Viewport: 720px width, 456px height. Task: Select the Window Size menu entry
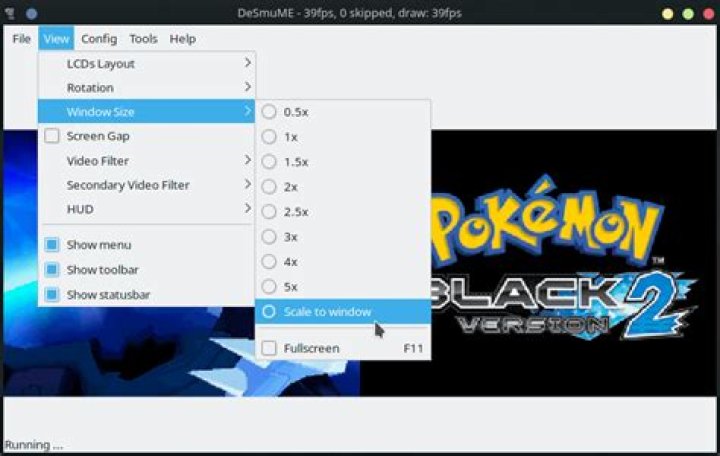146,112
